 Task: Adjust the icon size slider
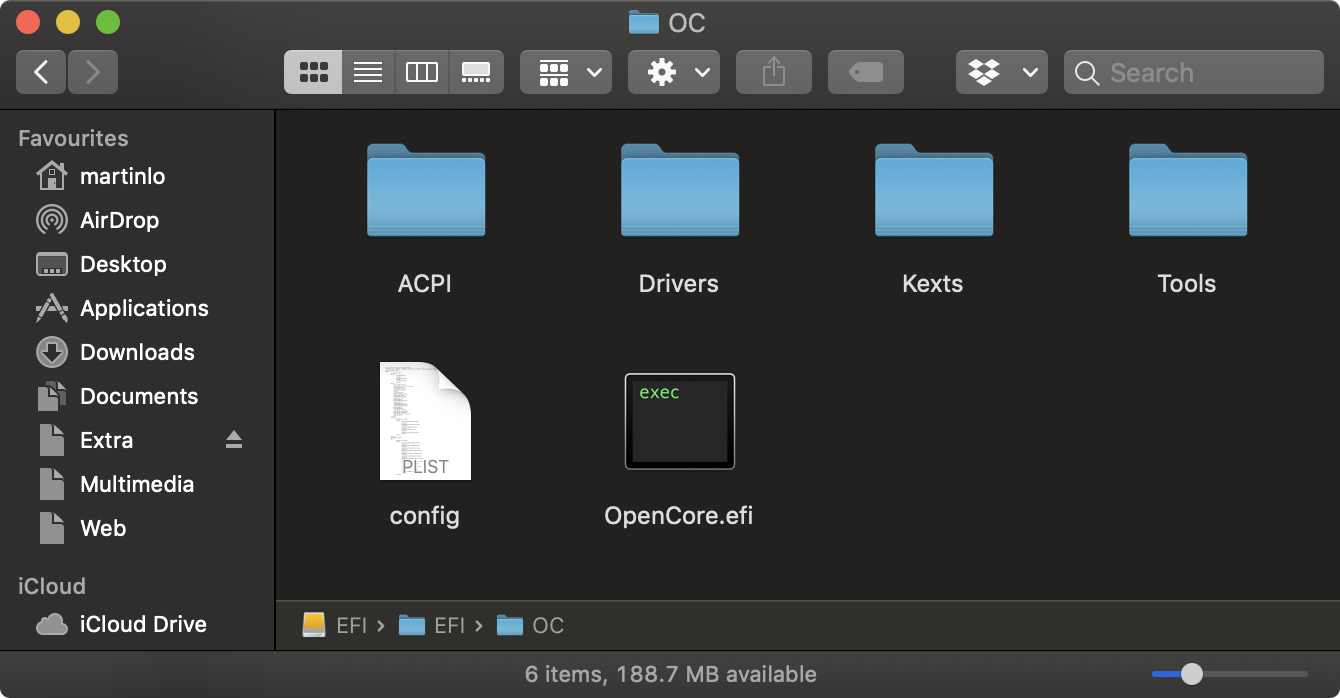pyautogui.click(x=1191, y=674)
